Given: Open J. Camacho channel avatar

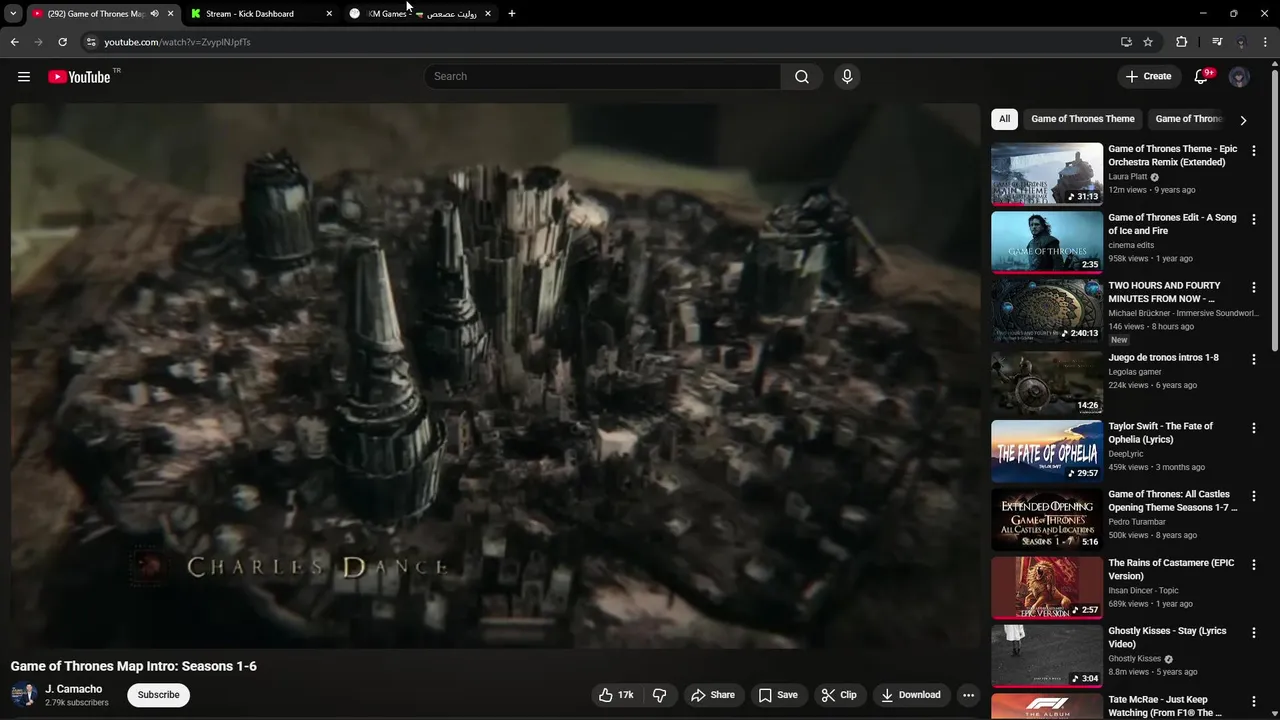Looking at the screenshot, I should pos(24,695).
